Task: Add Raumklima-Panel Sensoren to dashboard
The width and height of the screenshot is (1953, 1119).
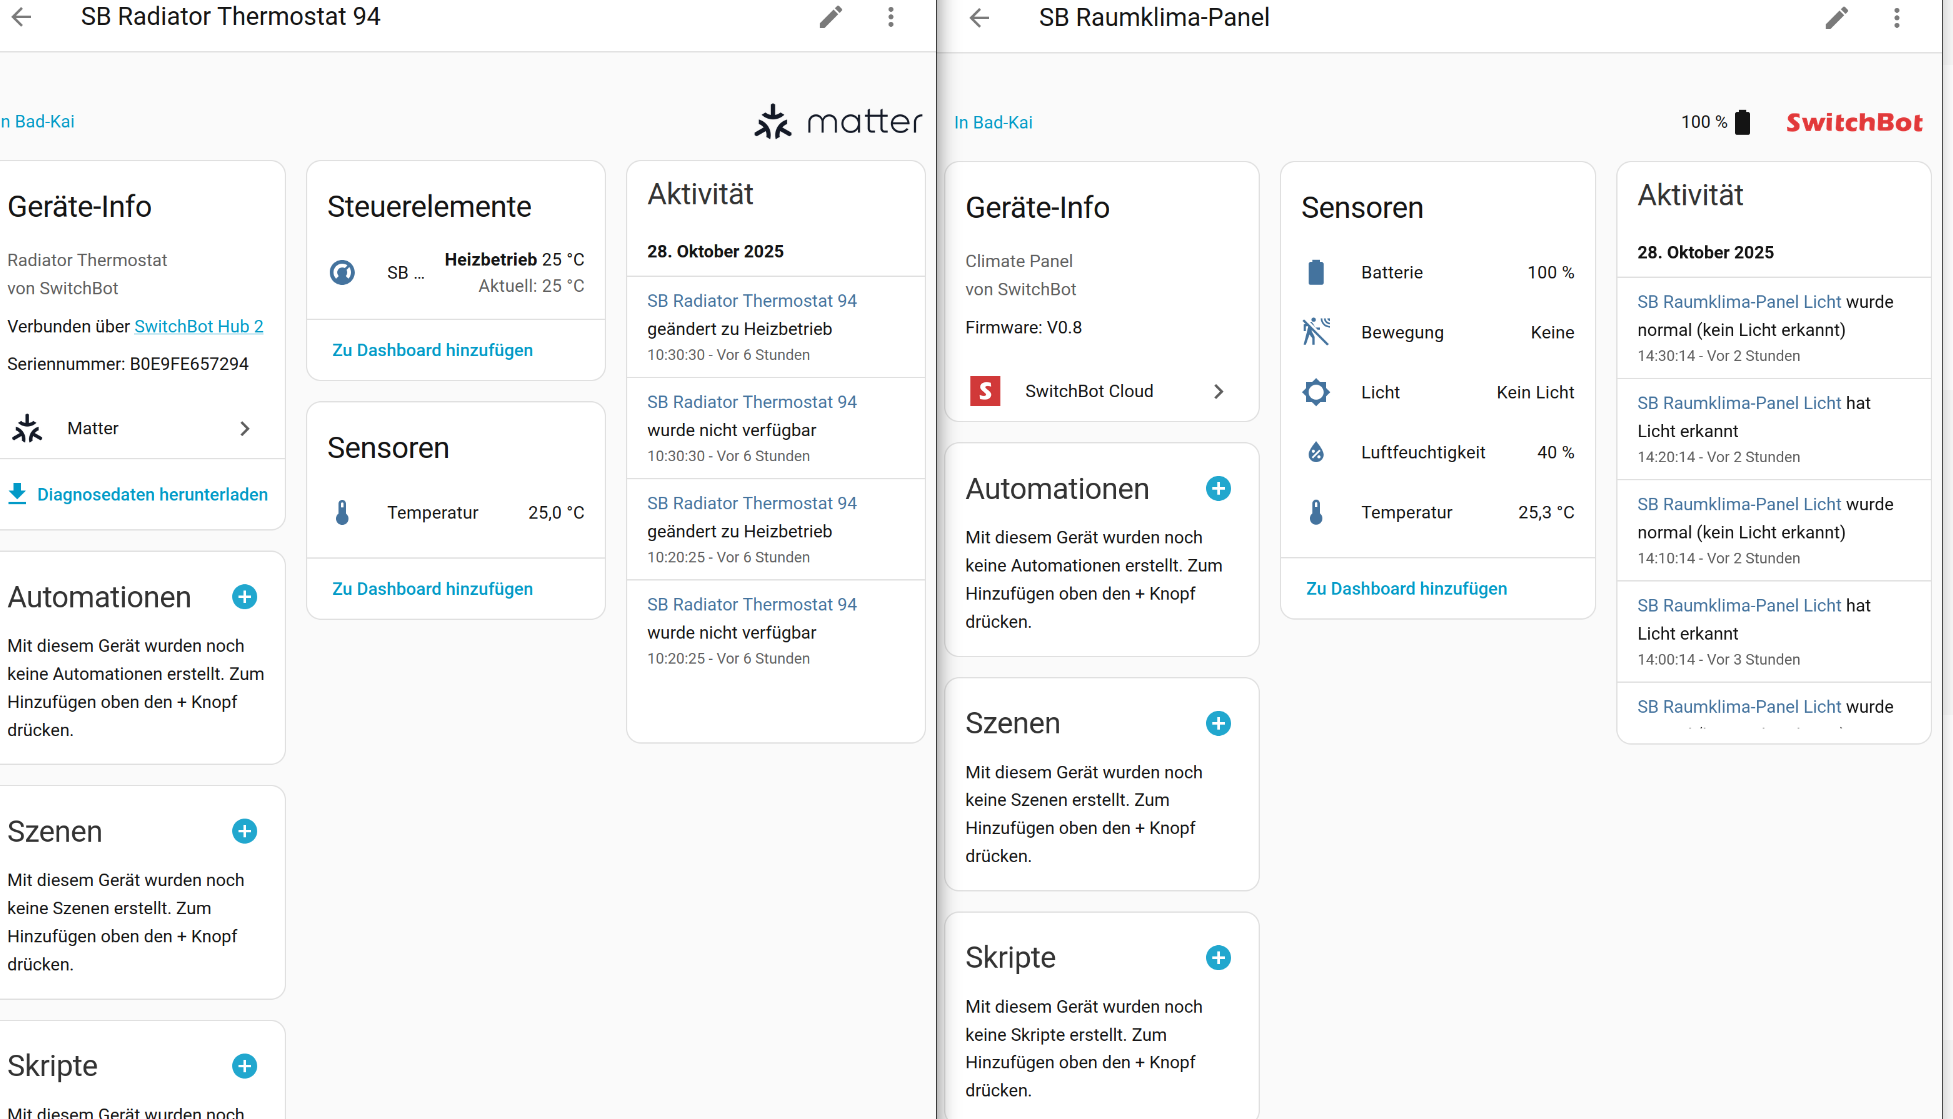Action: point(1406,589)
